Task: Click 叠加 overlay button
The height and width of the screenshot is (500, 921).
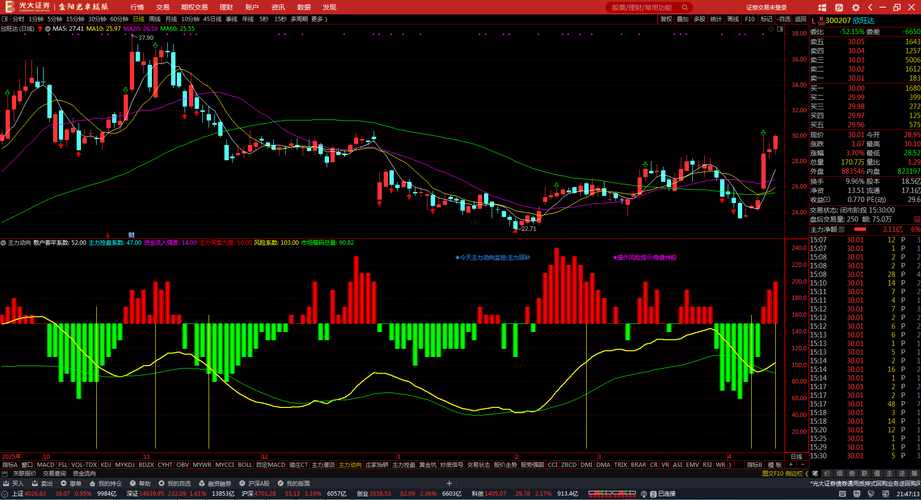Action: coord(683,19)
